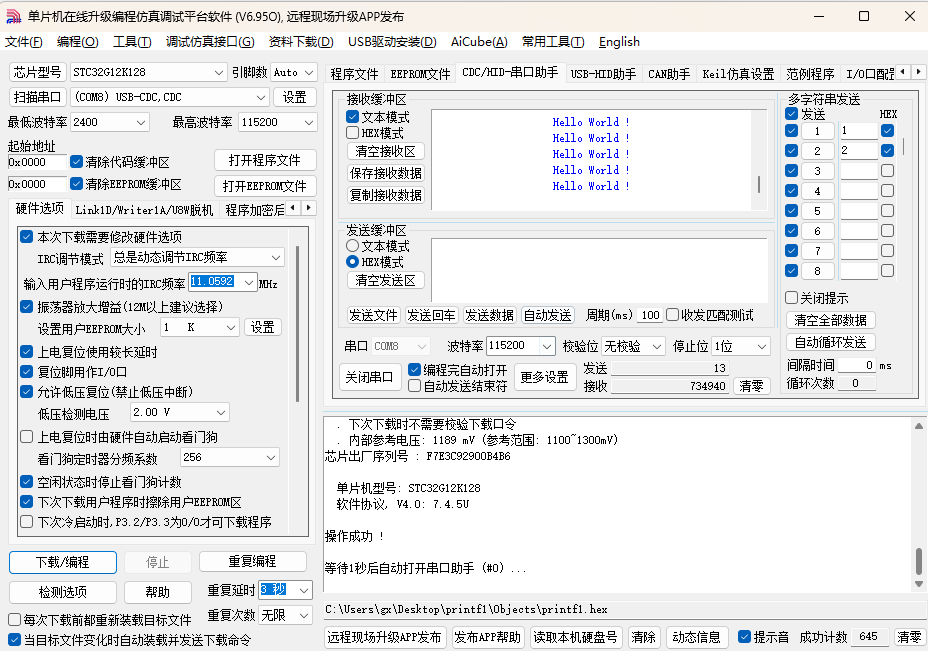Screen dimensions: 928x651
Task: Expand the 停止位 1位 dropdown
Action: (x=762, y=346)
